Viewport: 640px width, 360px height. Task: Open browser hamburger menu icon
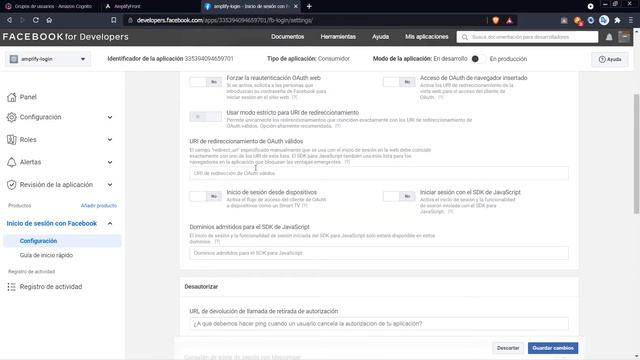click(x=631, y=20)
